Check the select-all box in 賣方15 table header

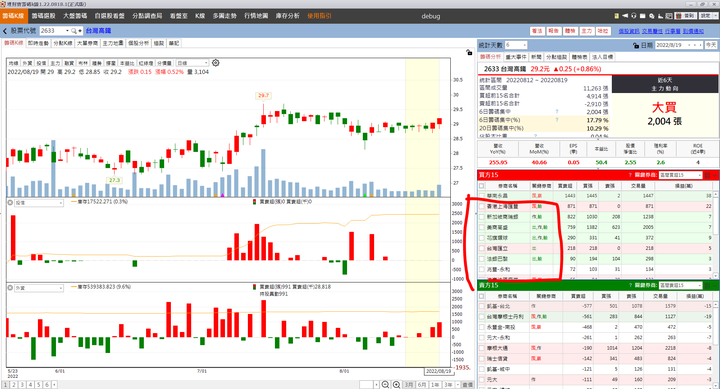[x=482, y=296]
